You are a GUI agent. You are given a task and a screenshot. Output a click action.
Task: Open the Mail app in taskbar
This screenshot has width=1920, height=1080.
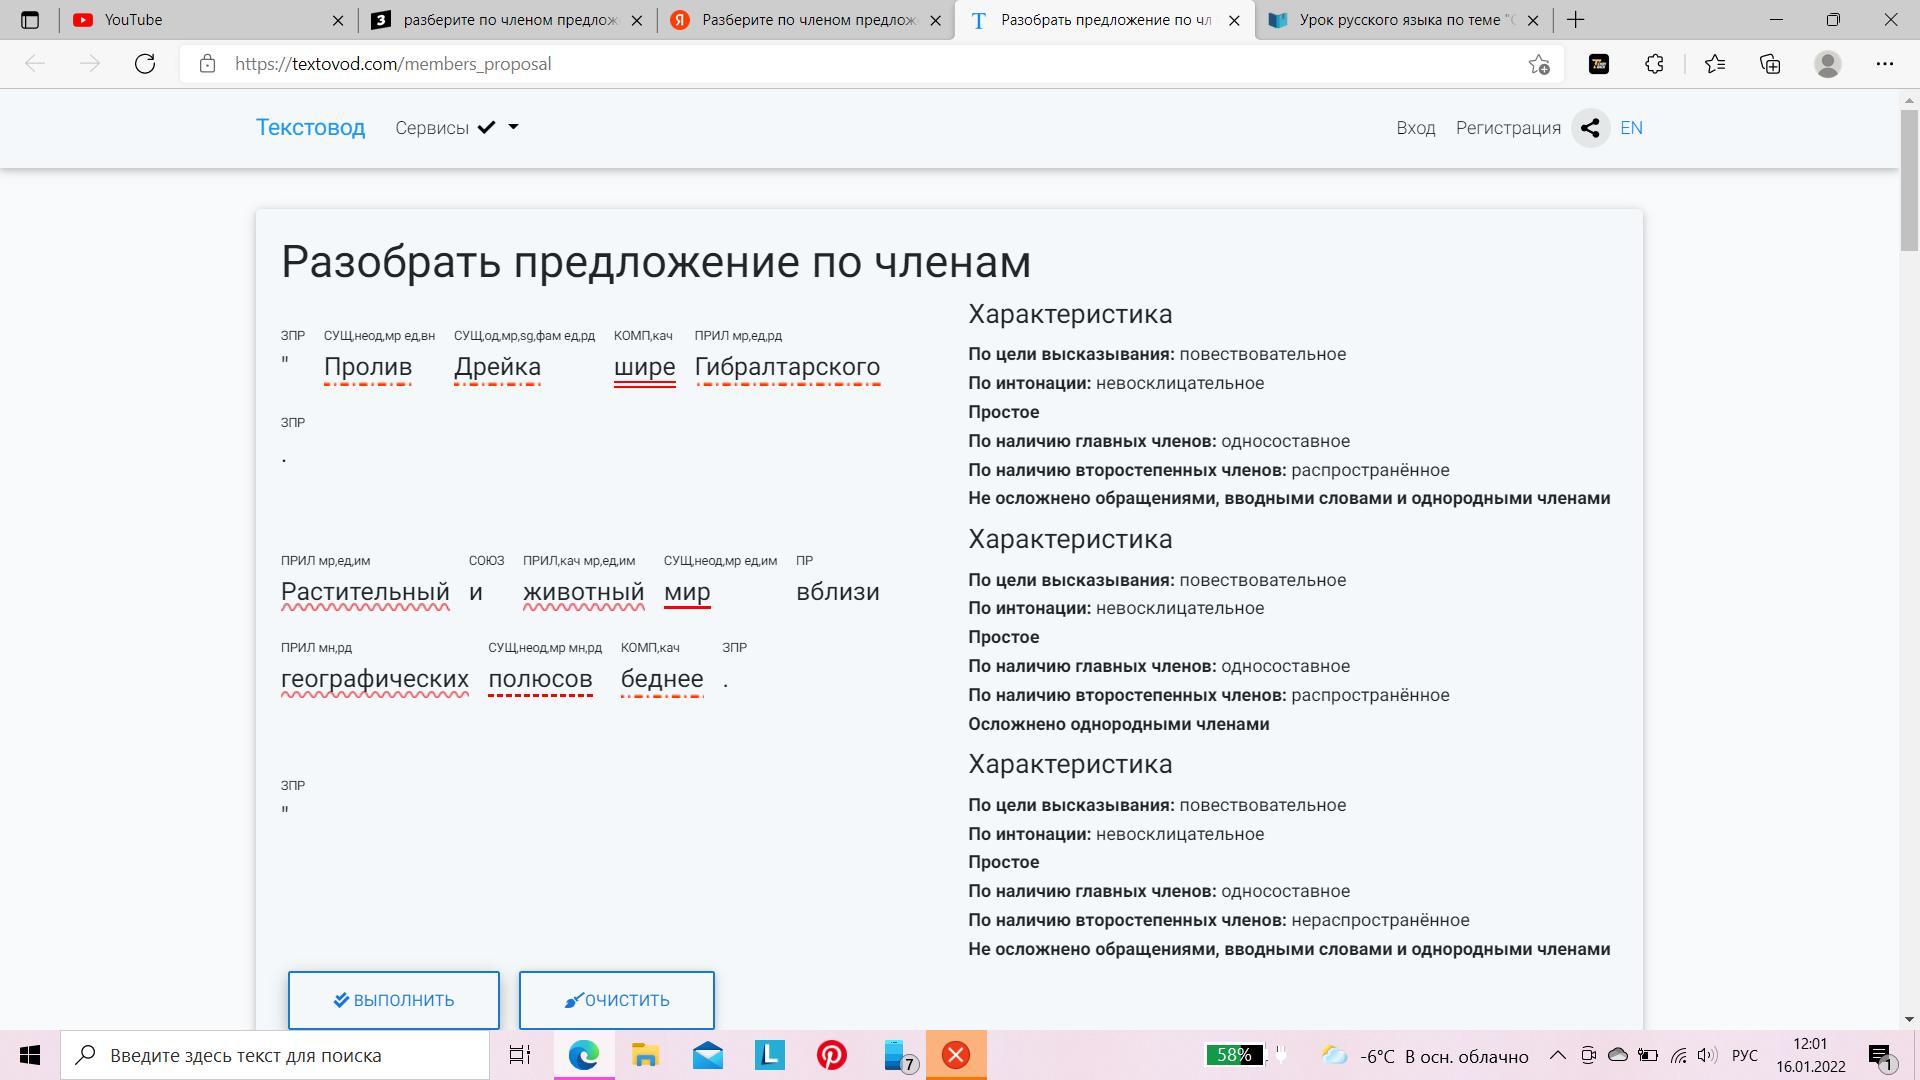[708, 1055]
